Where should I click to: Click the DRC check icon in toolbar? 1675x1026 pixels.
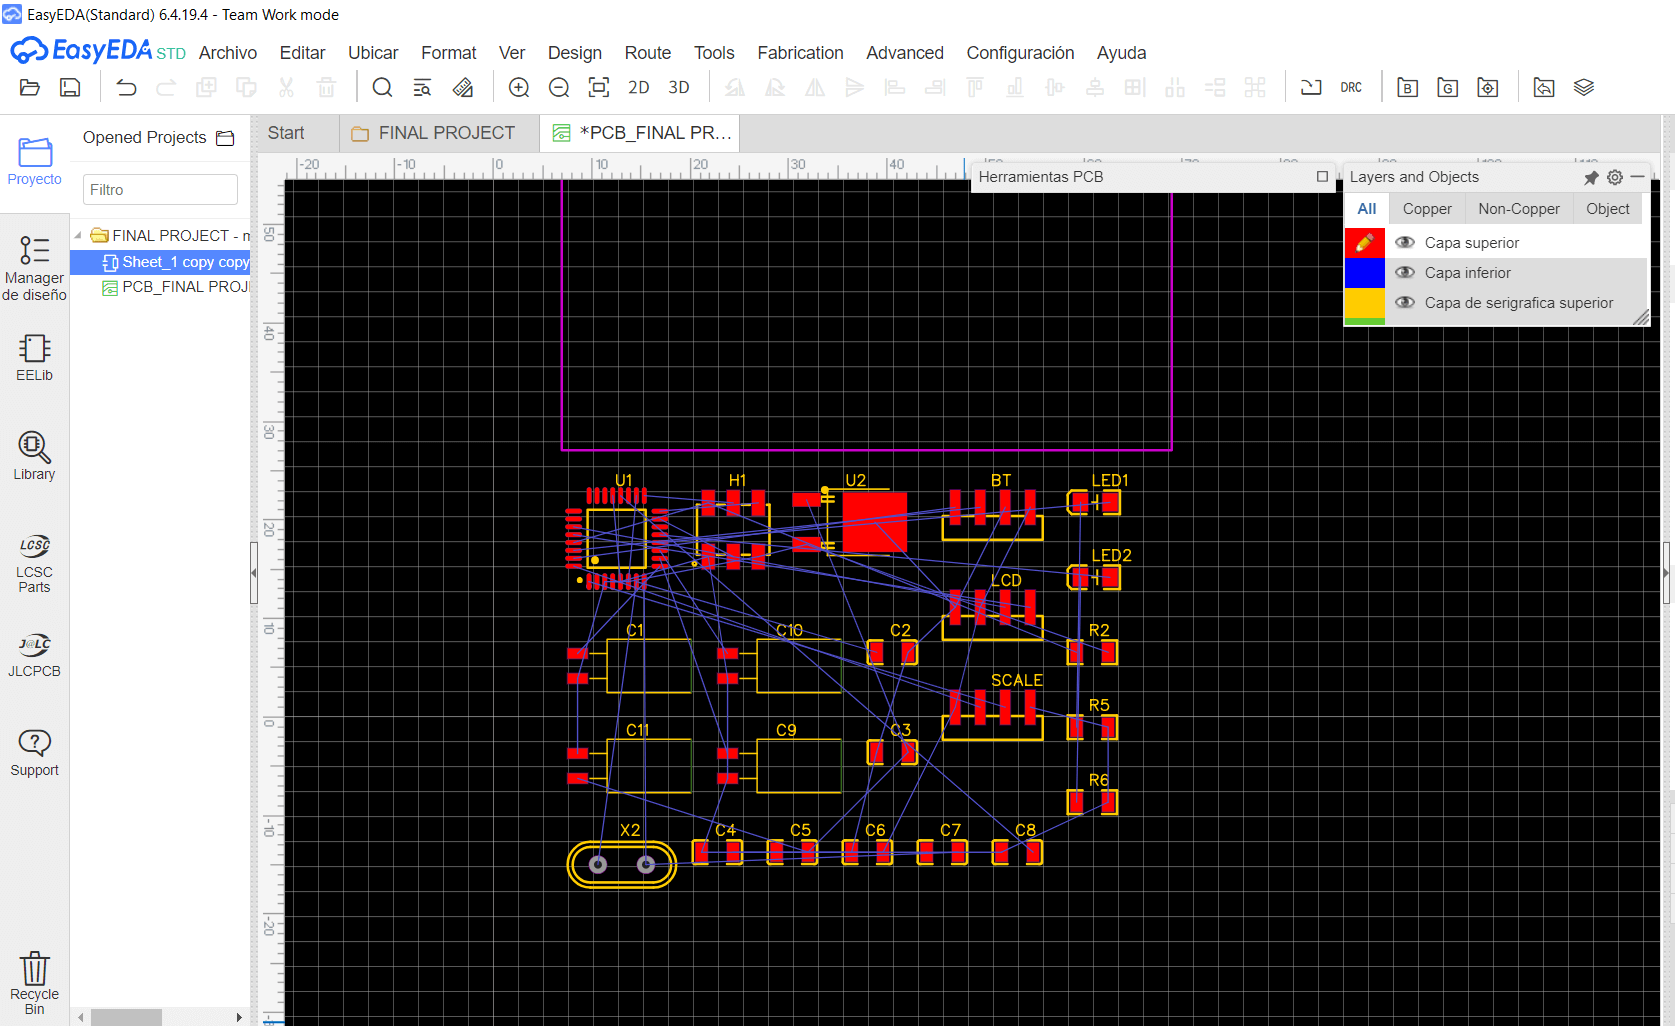(x=1350, y=88)
